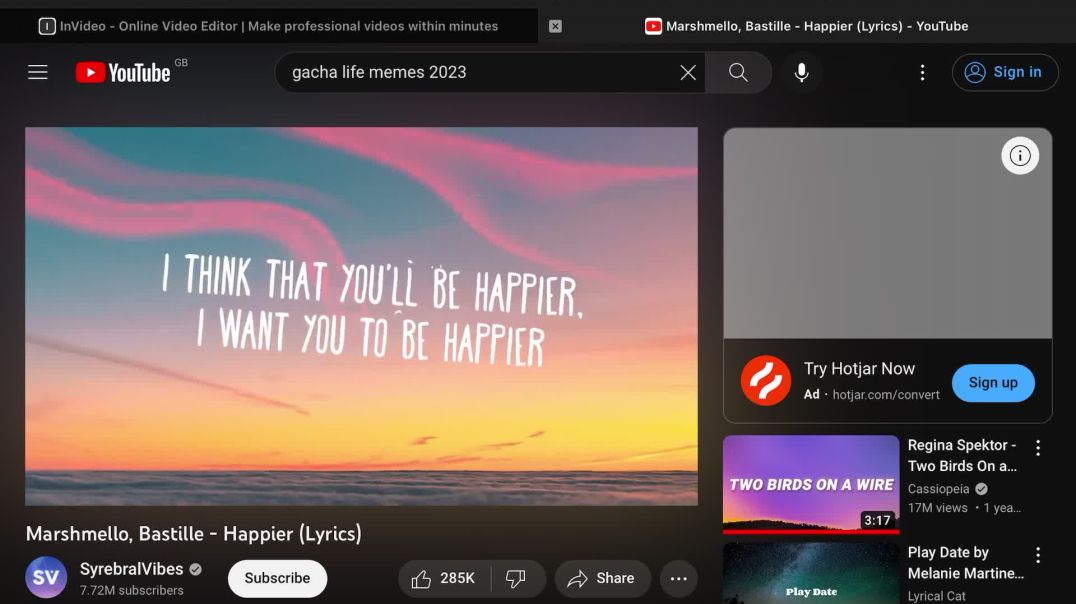Open the SyrebralVibes channel avatar
Image resolution: width=1076 pixels, height=604 pixels.
point(46,577)
